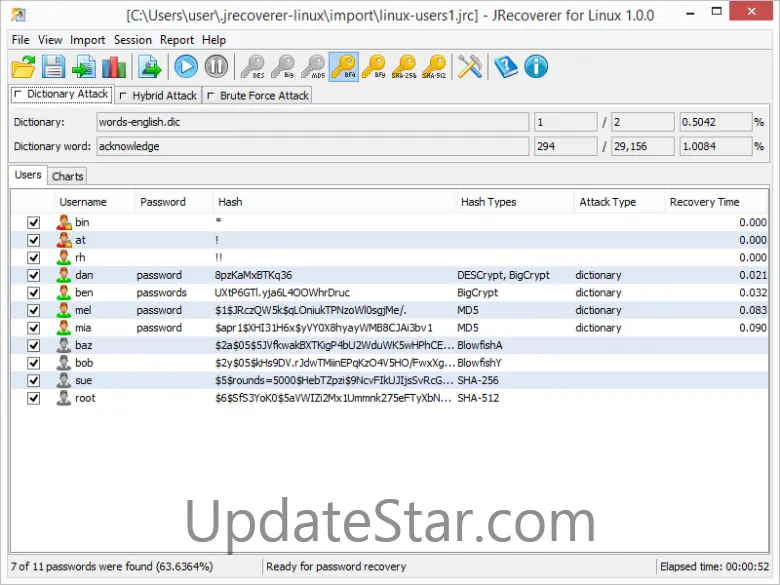Viewport: 780px width, 585px height.
Task: Click the grey user icon next to baz
Action: 64,345
